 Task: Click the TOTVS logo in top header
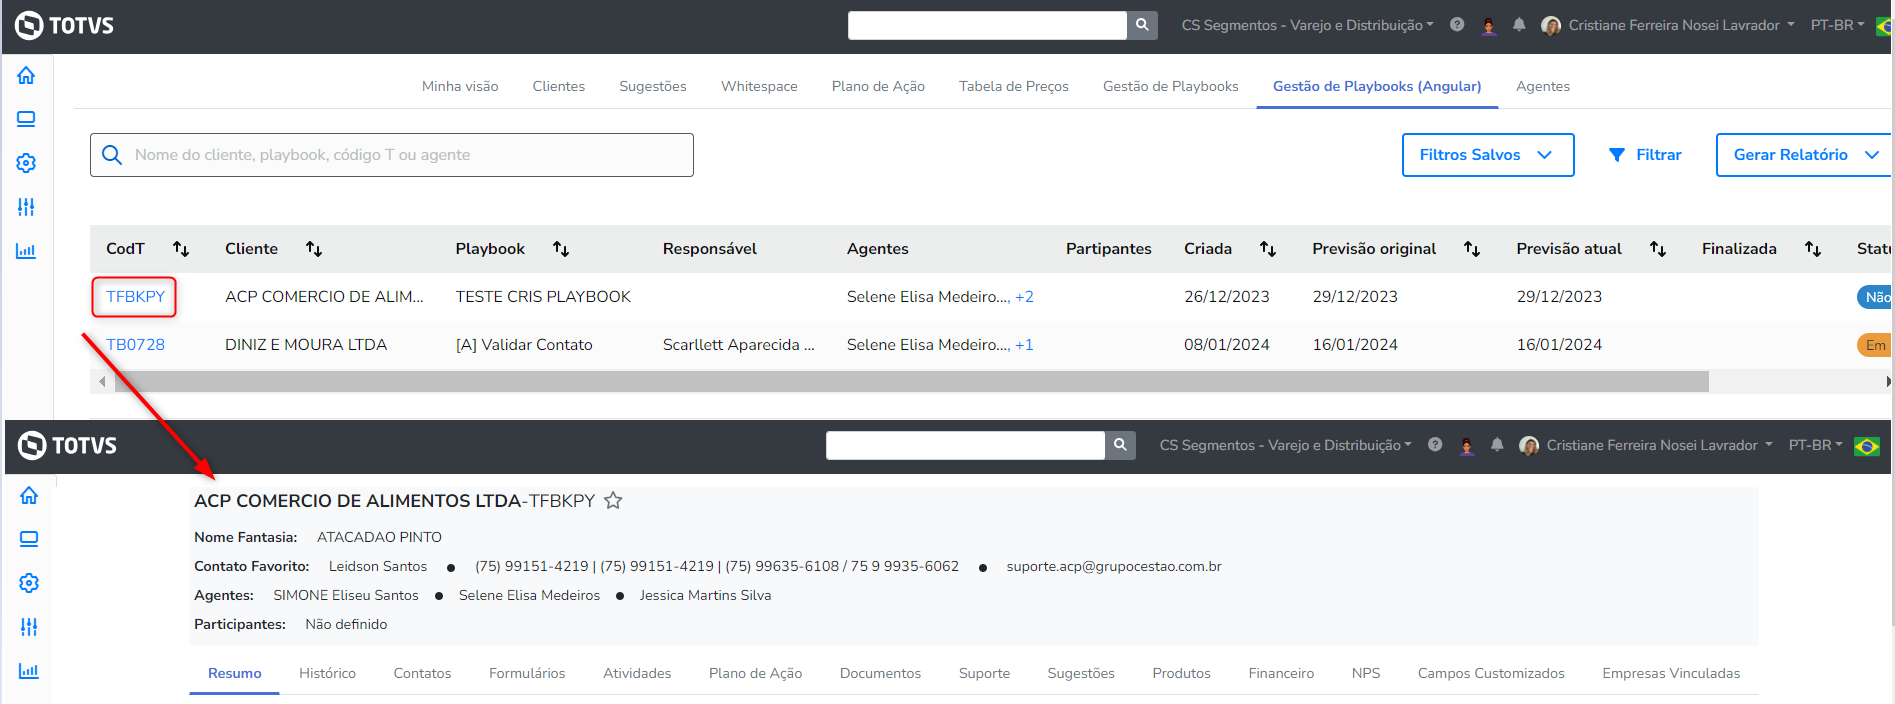pyautogui.click(x=65, y=25)
